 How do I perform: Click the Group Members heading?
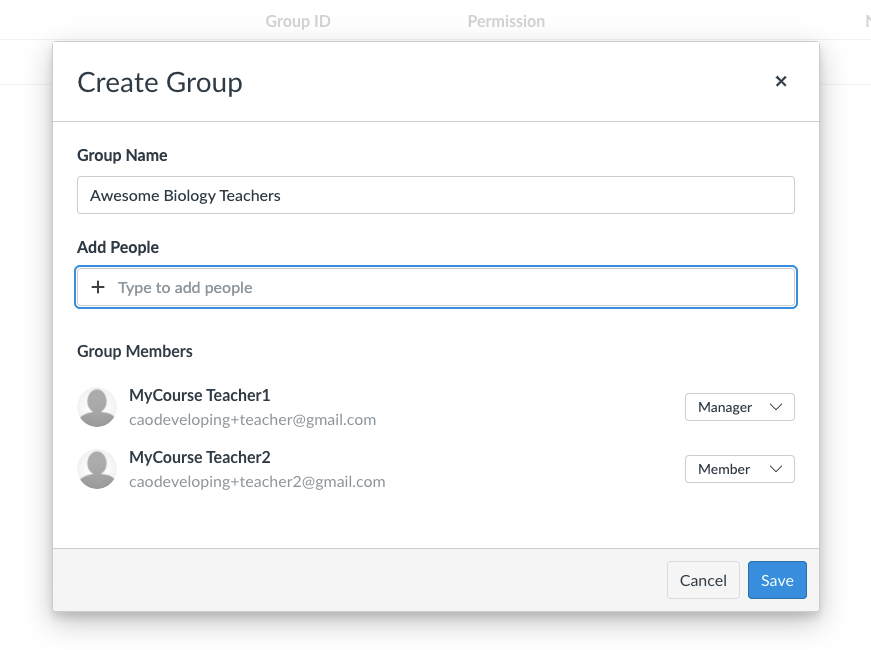135,351
